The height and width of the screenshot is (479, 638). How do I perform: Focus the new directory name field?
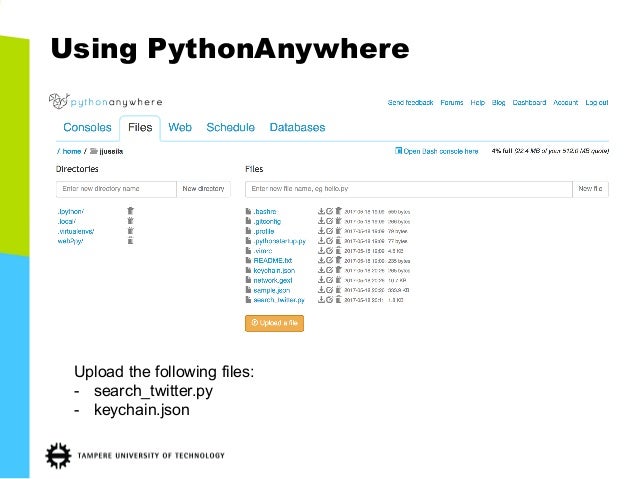pyautogui.click(x=116, y=189)
